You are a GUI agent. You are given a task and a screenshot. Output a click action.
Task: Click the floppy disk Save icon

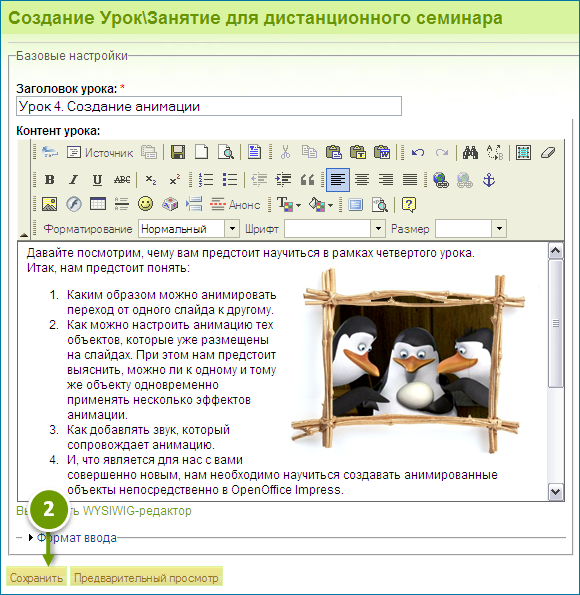click(x=178, y=152)
